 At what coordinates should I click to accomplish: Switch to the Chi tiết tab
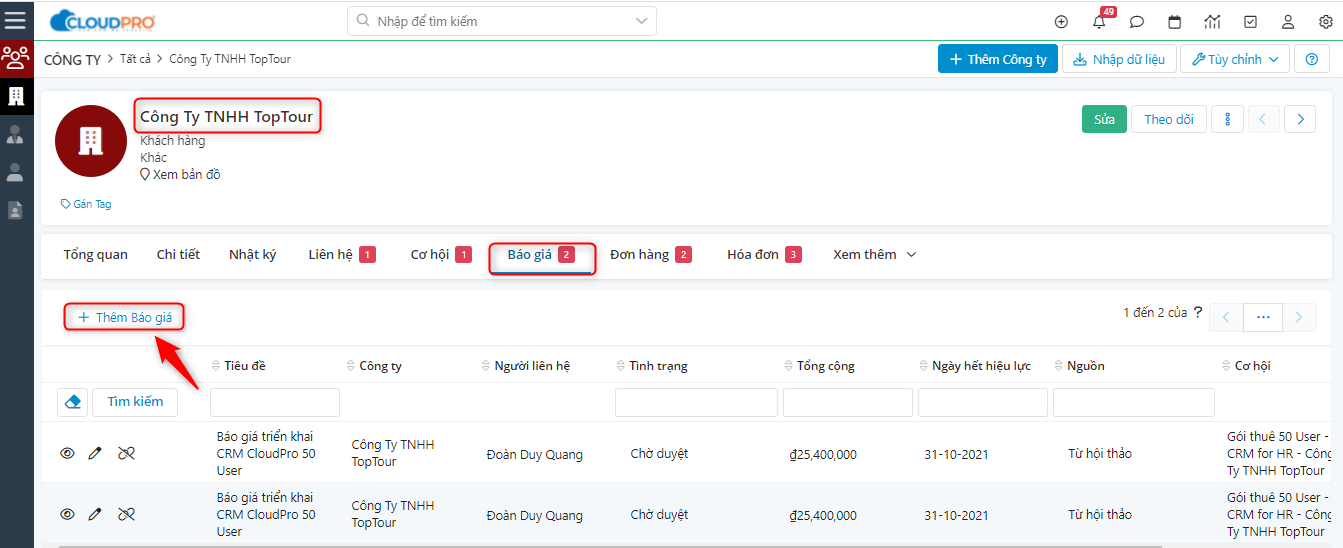coord(178,254)
